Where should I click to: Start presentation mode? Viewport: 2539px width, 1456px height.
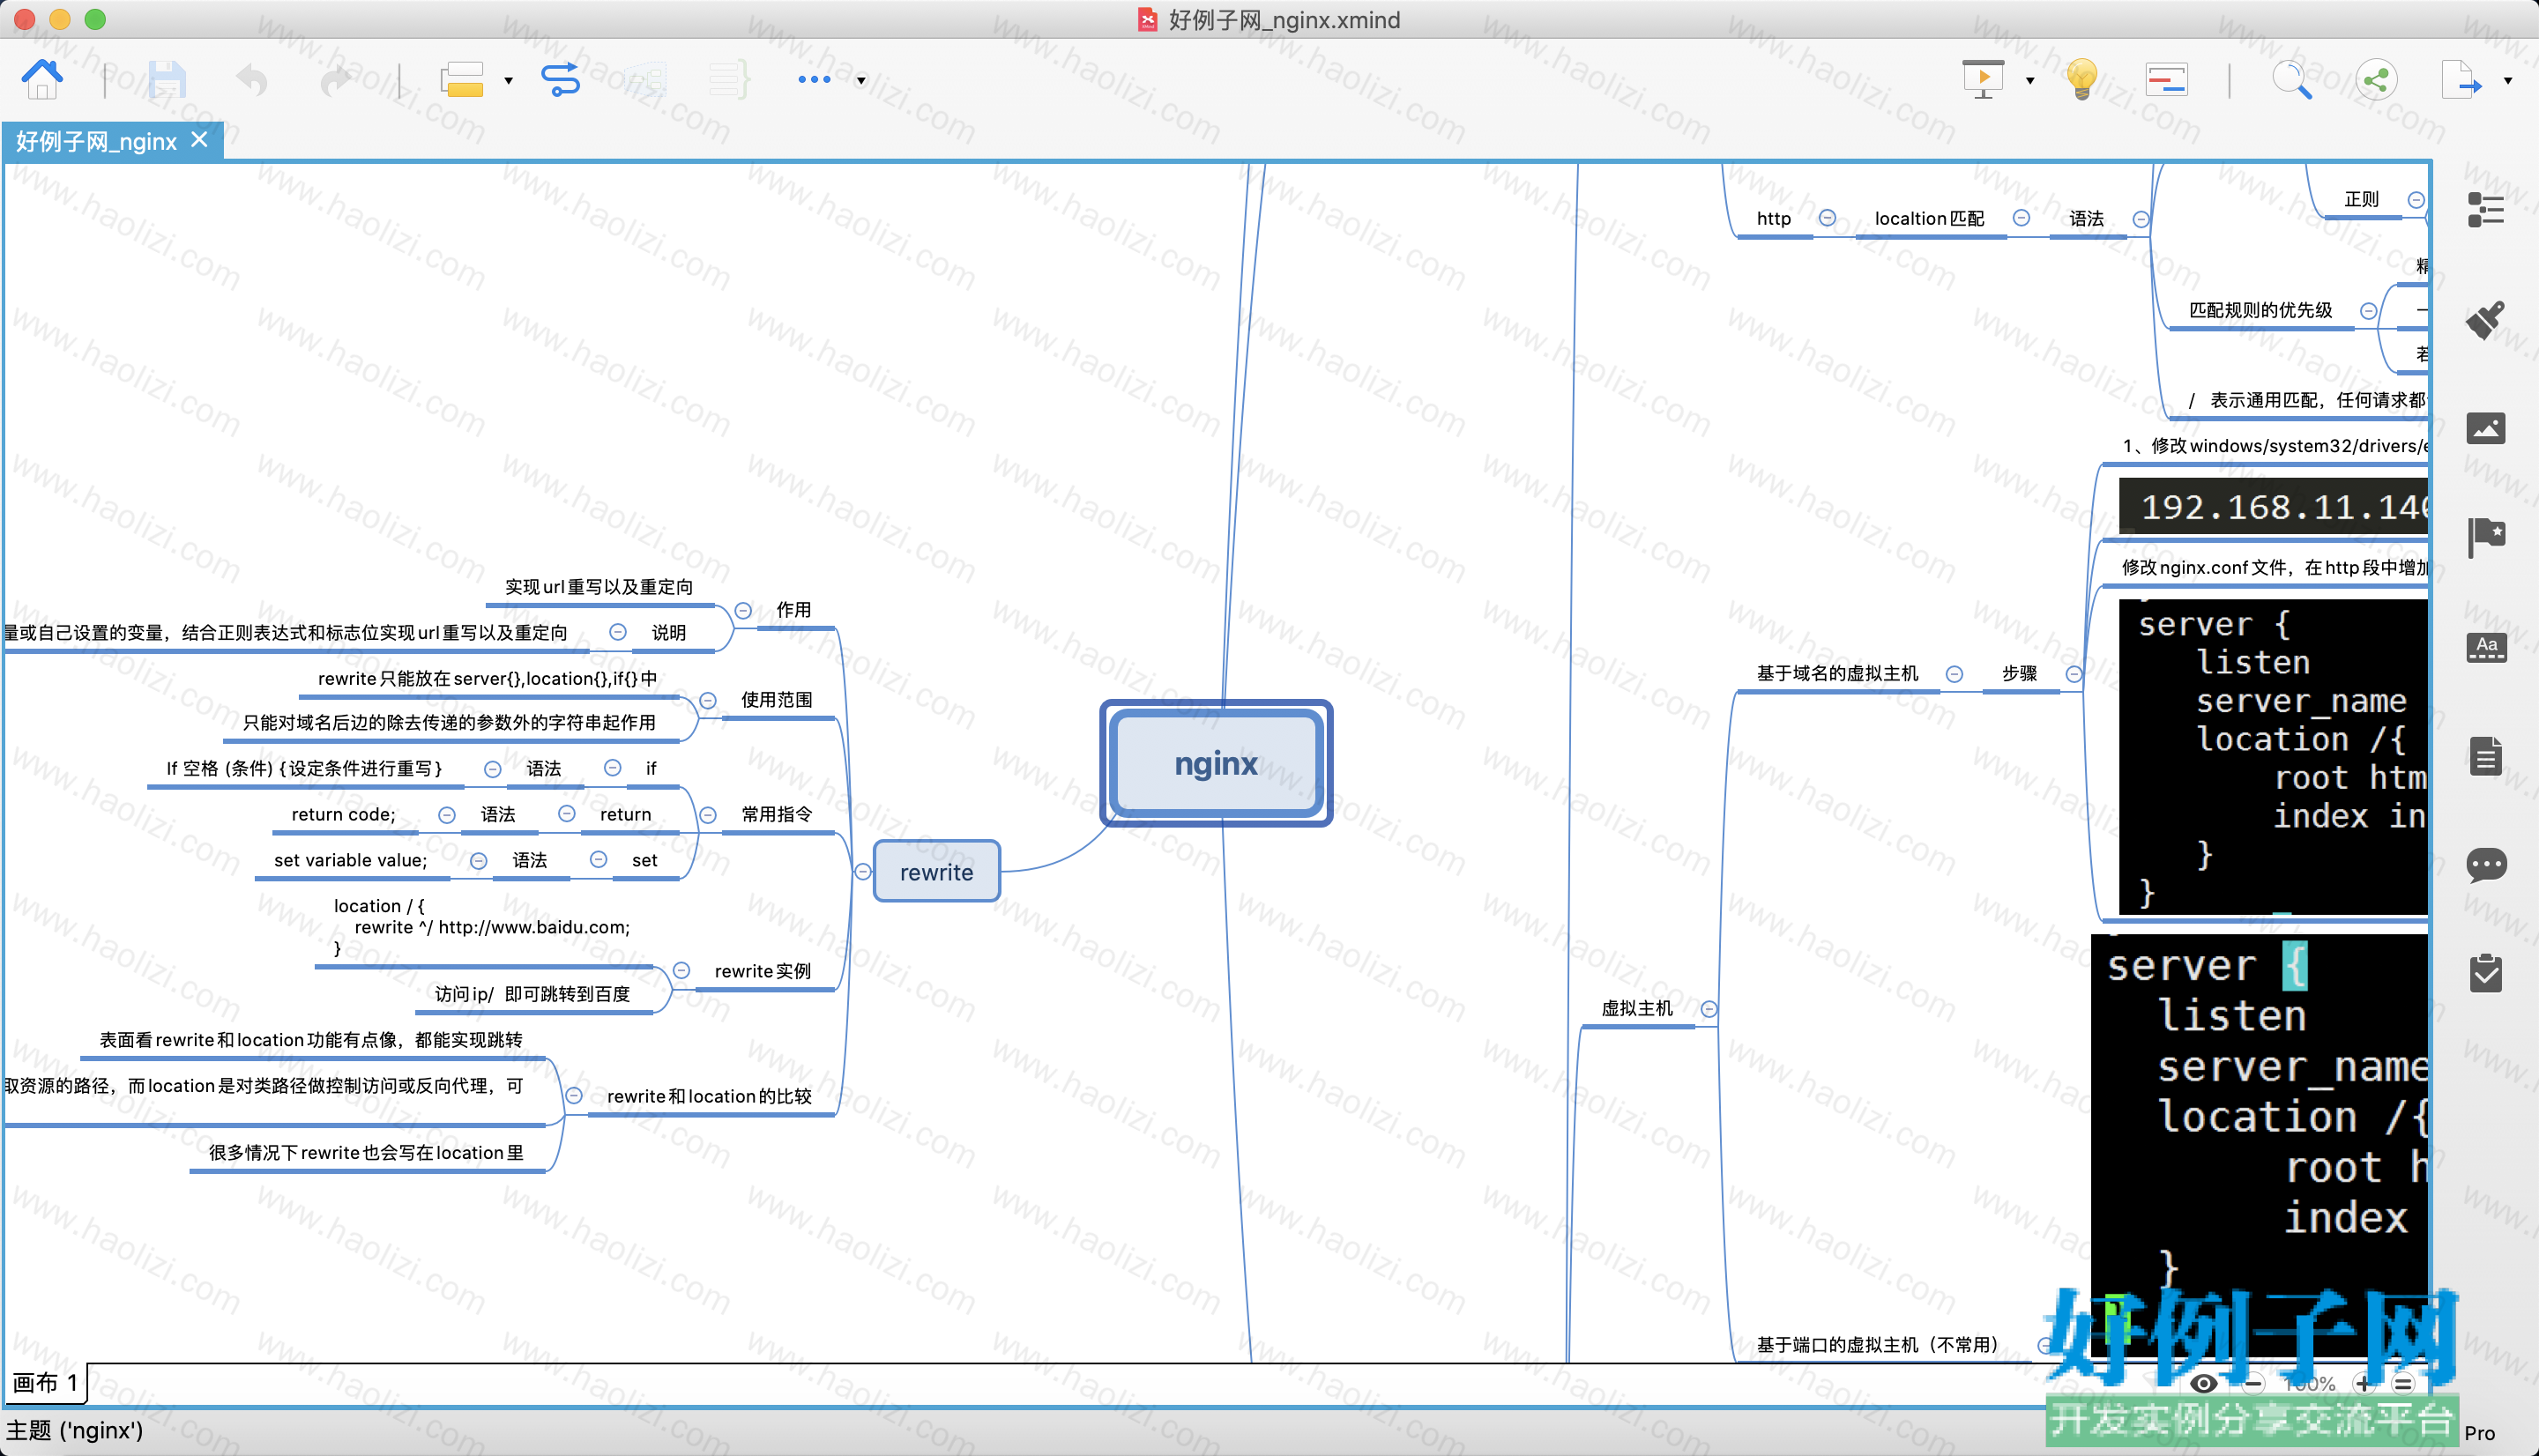(x=1983, y=79)
